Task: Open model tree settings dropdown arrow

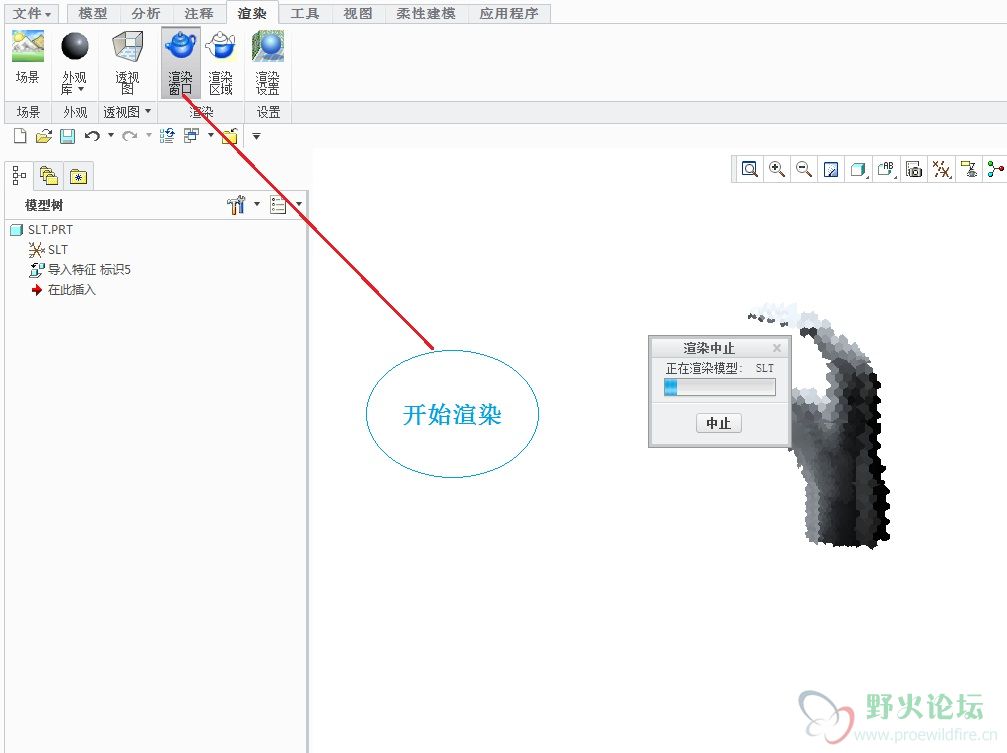Action: point(257,204)
